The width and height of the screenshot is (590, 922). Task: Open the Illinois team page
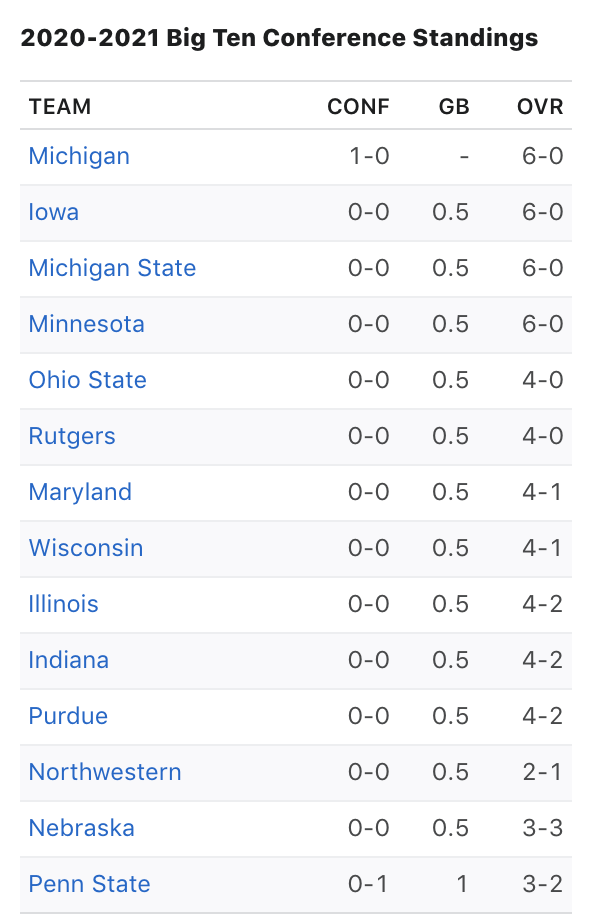click(64, 604)
